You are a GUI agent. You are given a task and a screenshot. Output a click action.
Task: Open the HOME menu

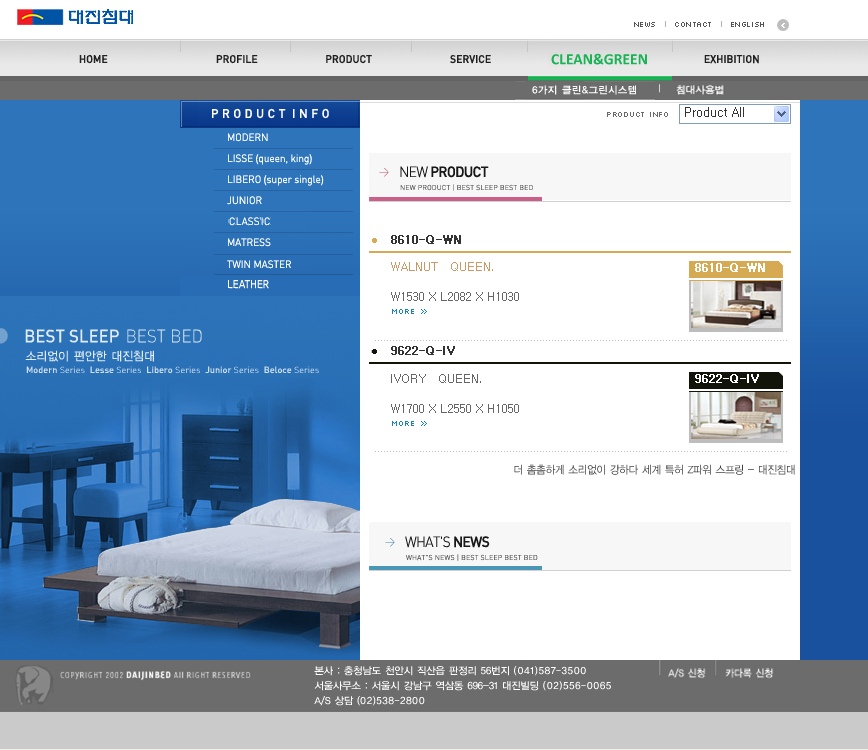(x=93, y=59)
